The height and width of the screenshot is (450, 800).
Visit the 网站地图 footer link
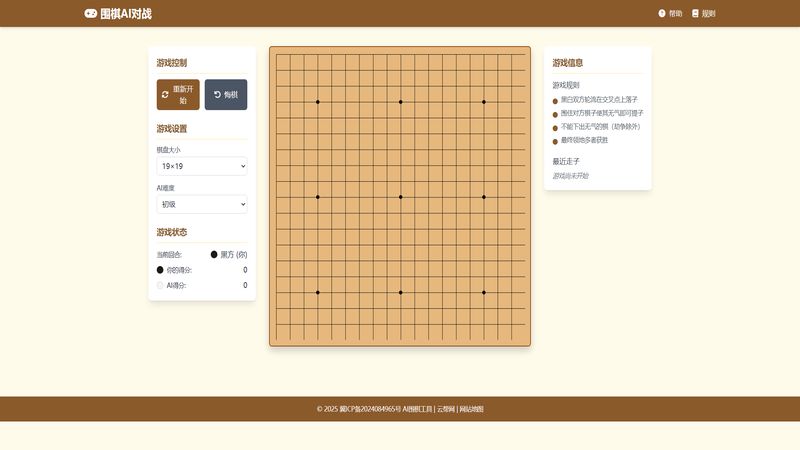pyautogui.click(x=471, y=409)
